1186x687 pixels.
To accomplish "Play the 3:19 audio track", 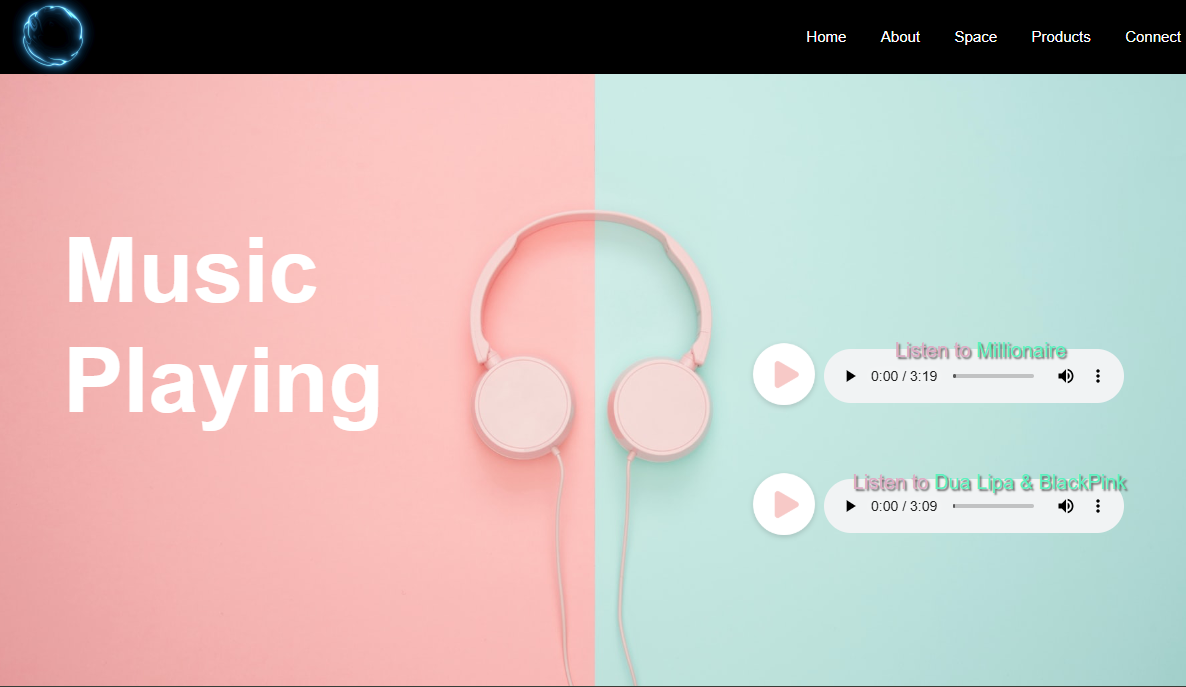I will 850,376.
